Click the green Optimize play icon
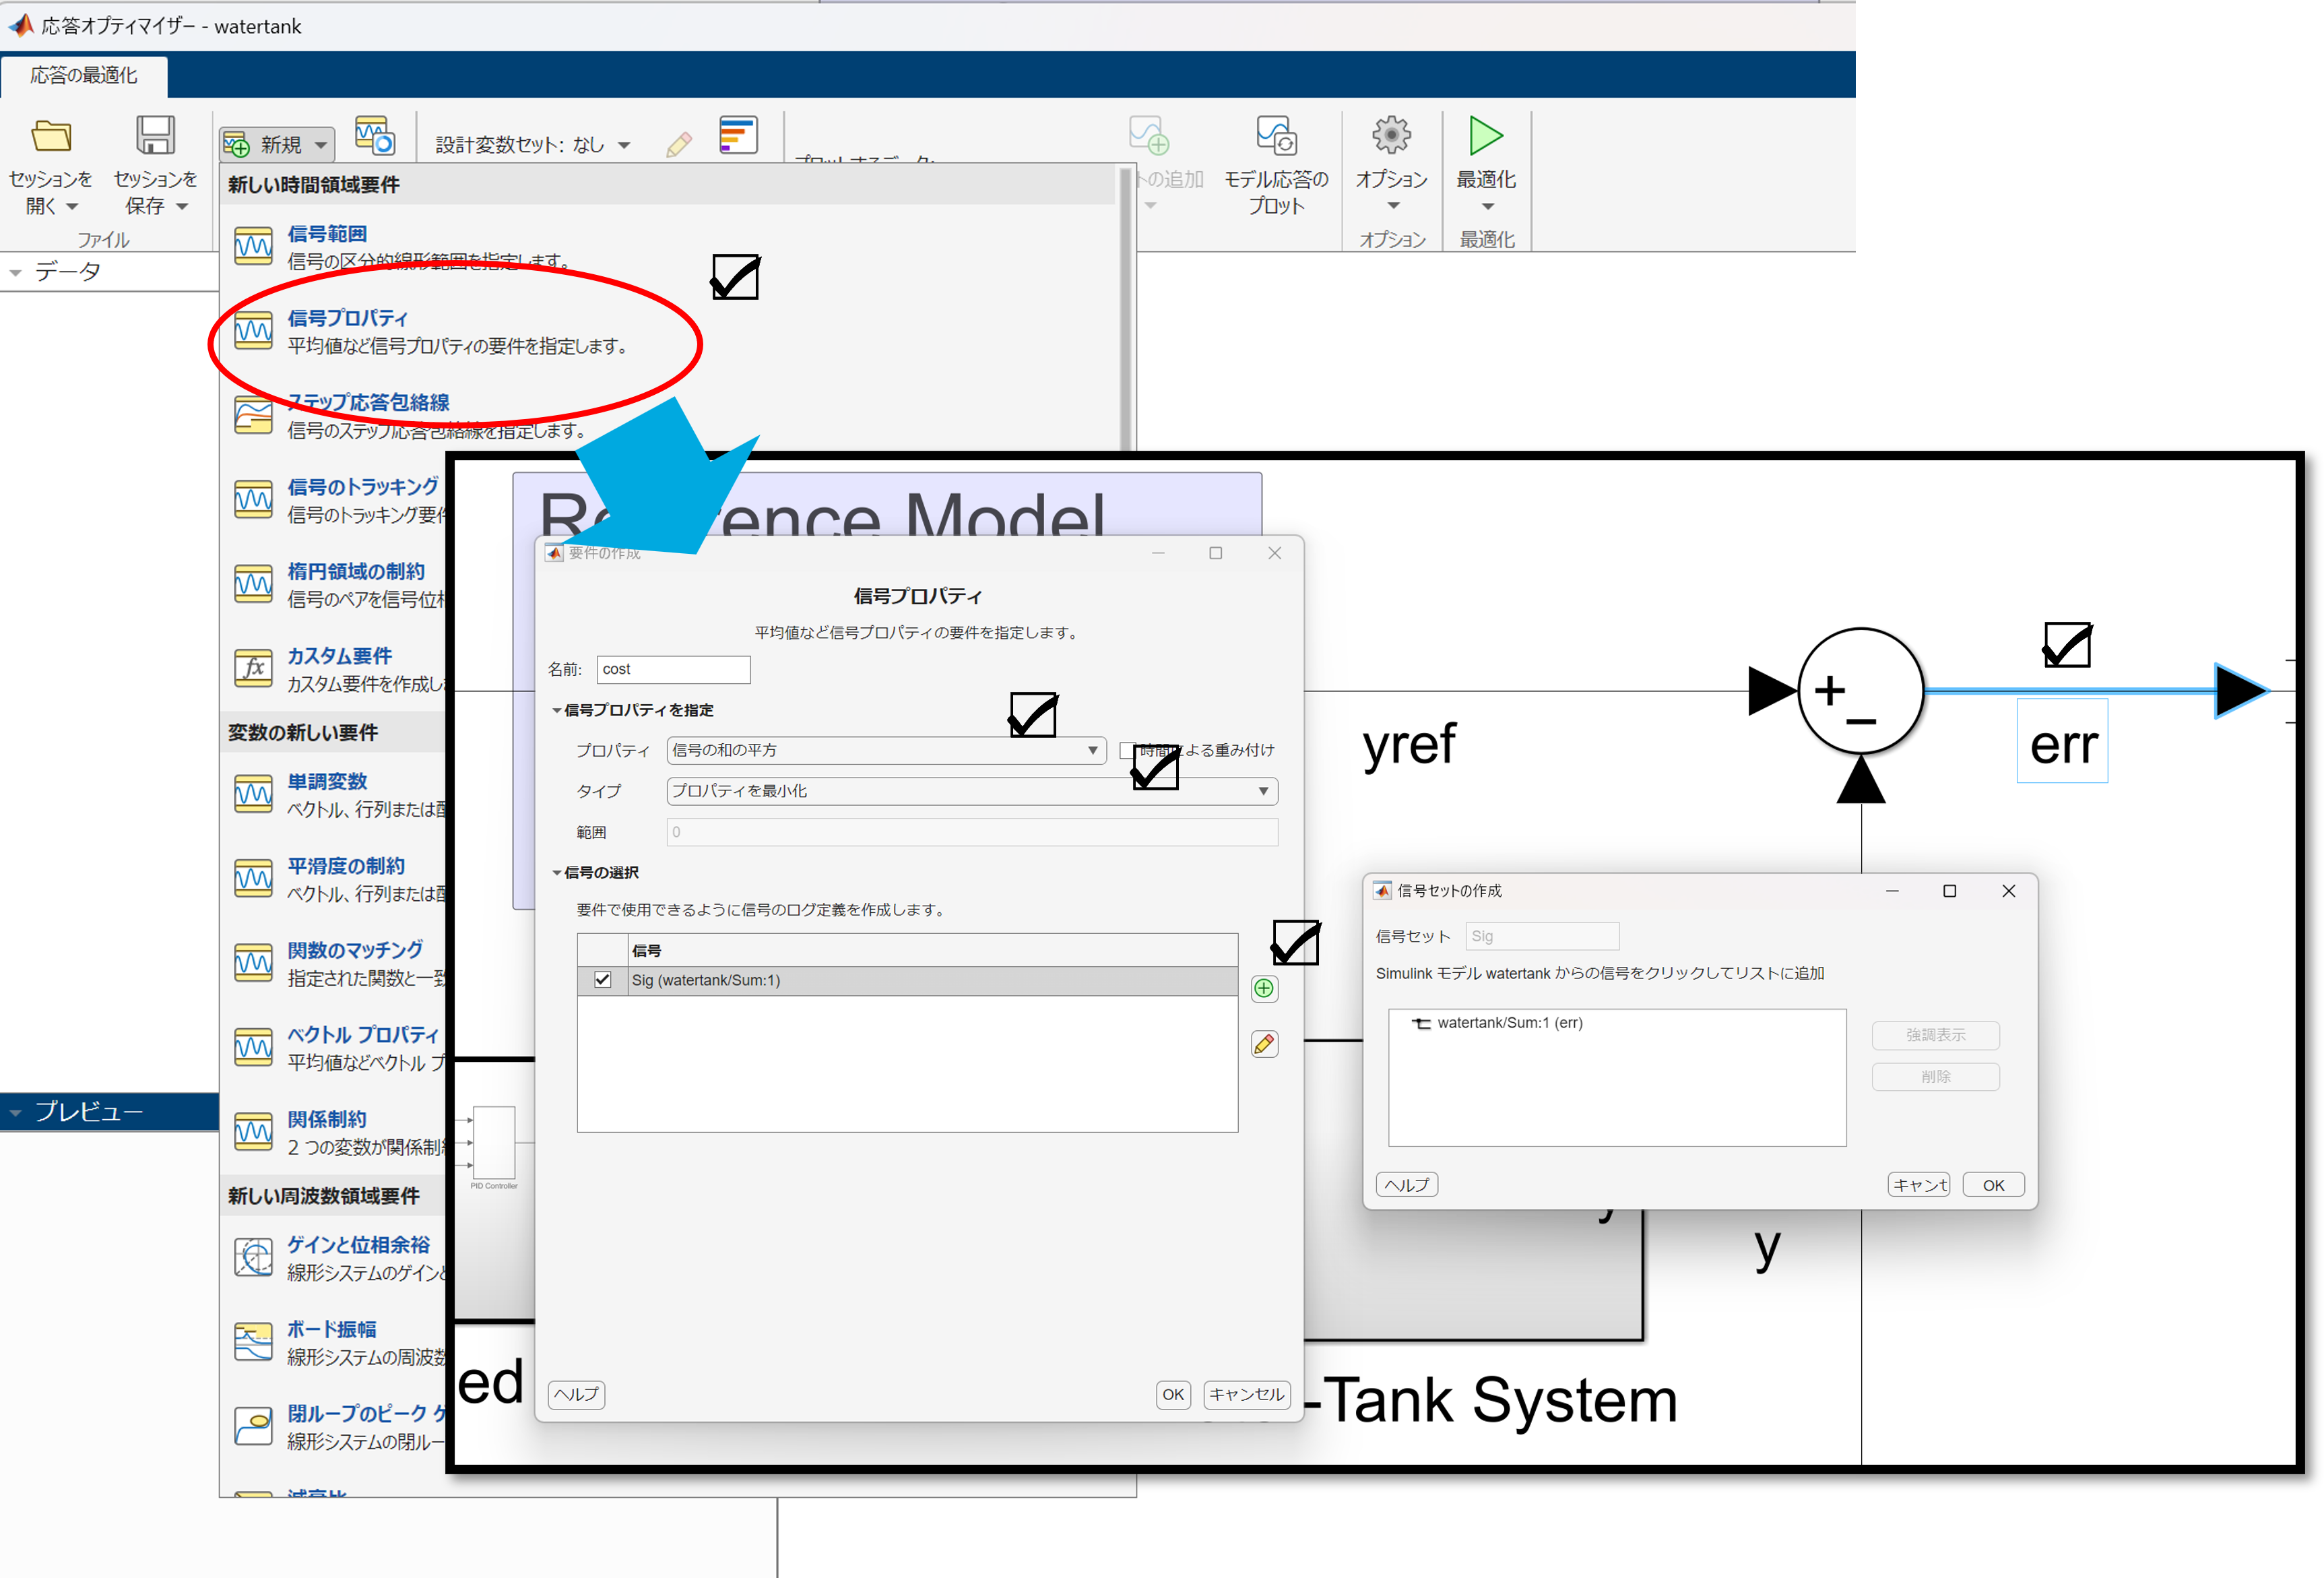Viewport: 2324px width, 1578px height. pos(1485,136)
